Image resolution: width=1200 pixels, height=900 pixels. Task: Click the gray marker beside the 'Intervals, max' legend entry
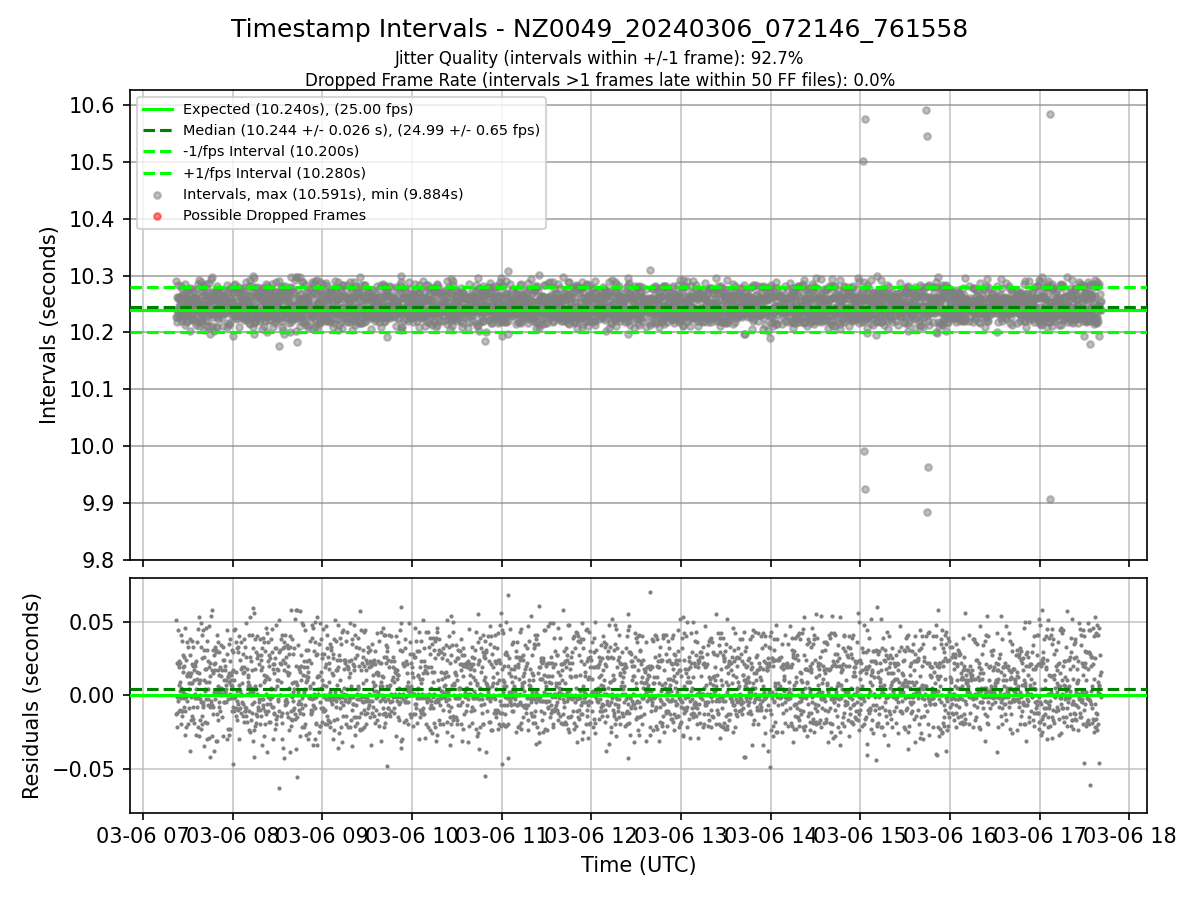tap(158, 194)
